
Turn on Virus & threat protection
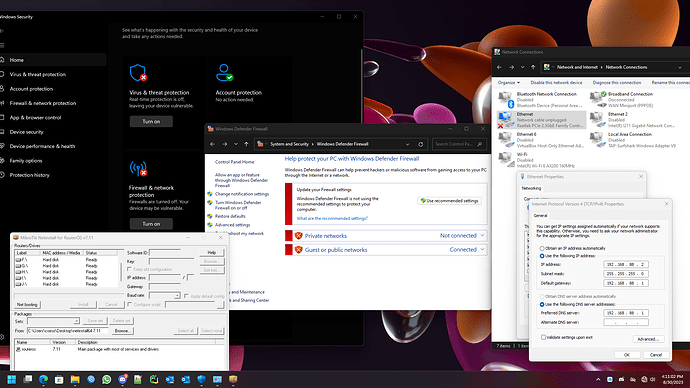[x=151, y=121]
